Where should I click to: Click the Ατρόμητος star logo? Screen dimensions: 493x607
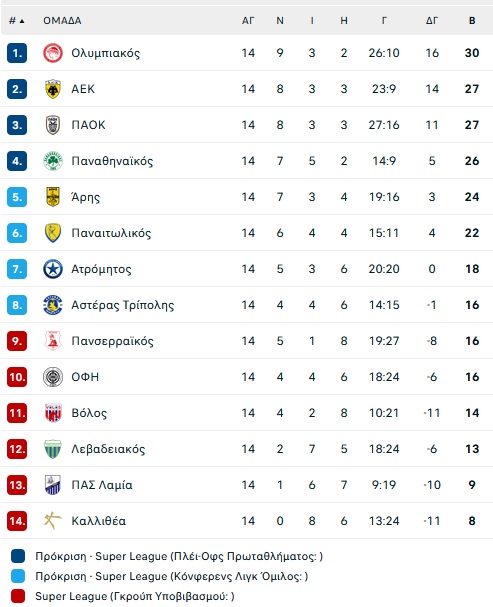[53, 269]
